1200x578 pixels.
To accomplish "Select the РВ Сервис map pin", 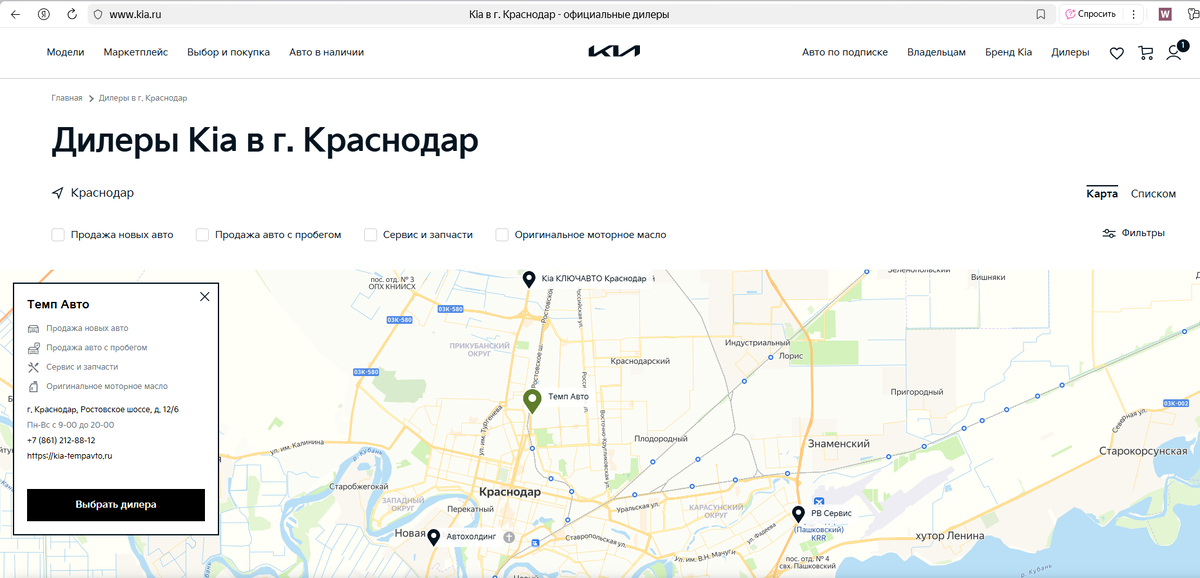I will tap(798, 515).
